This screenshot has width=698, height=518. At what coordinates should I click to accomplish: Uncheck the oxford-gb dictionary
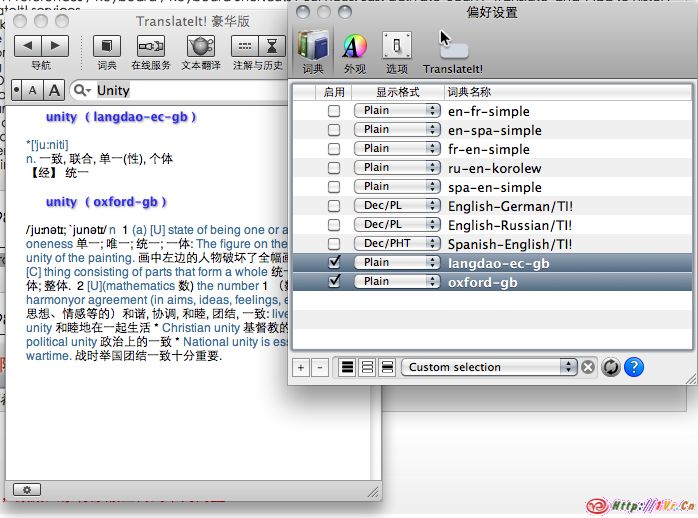(334, 282)
